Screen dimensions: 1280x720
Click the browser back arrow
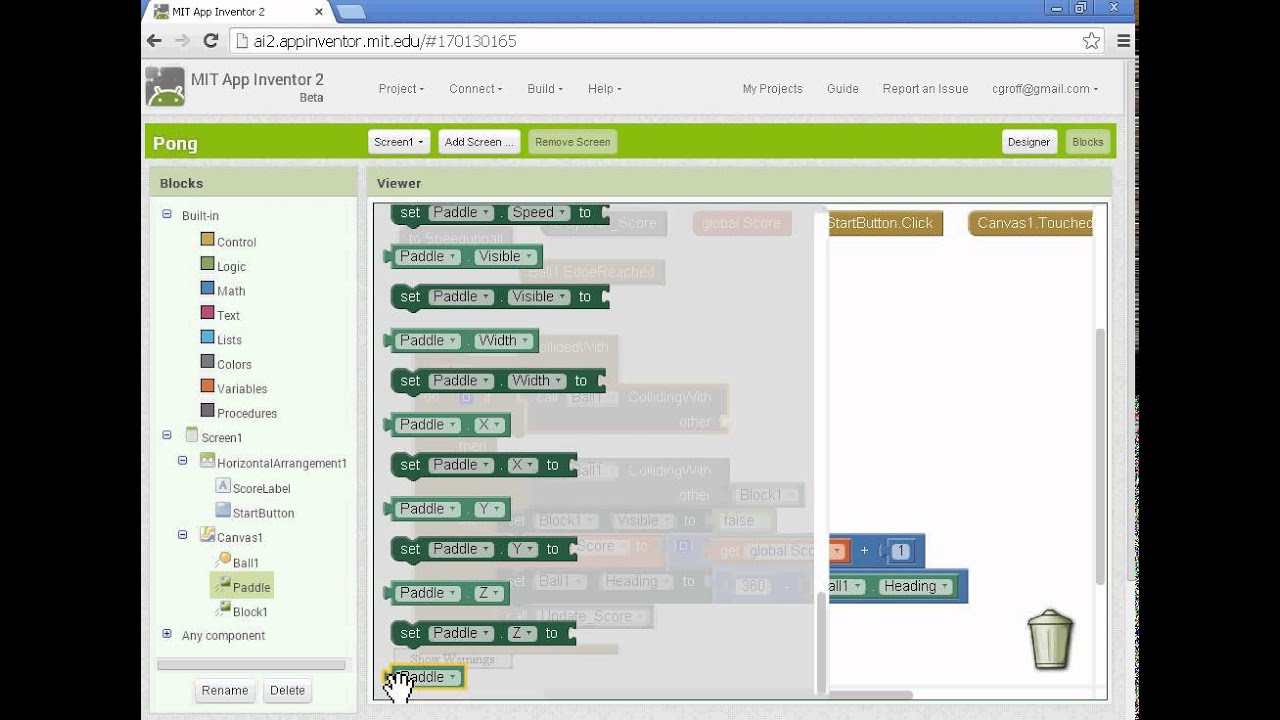point(154,41)
